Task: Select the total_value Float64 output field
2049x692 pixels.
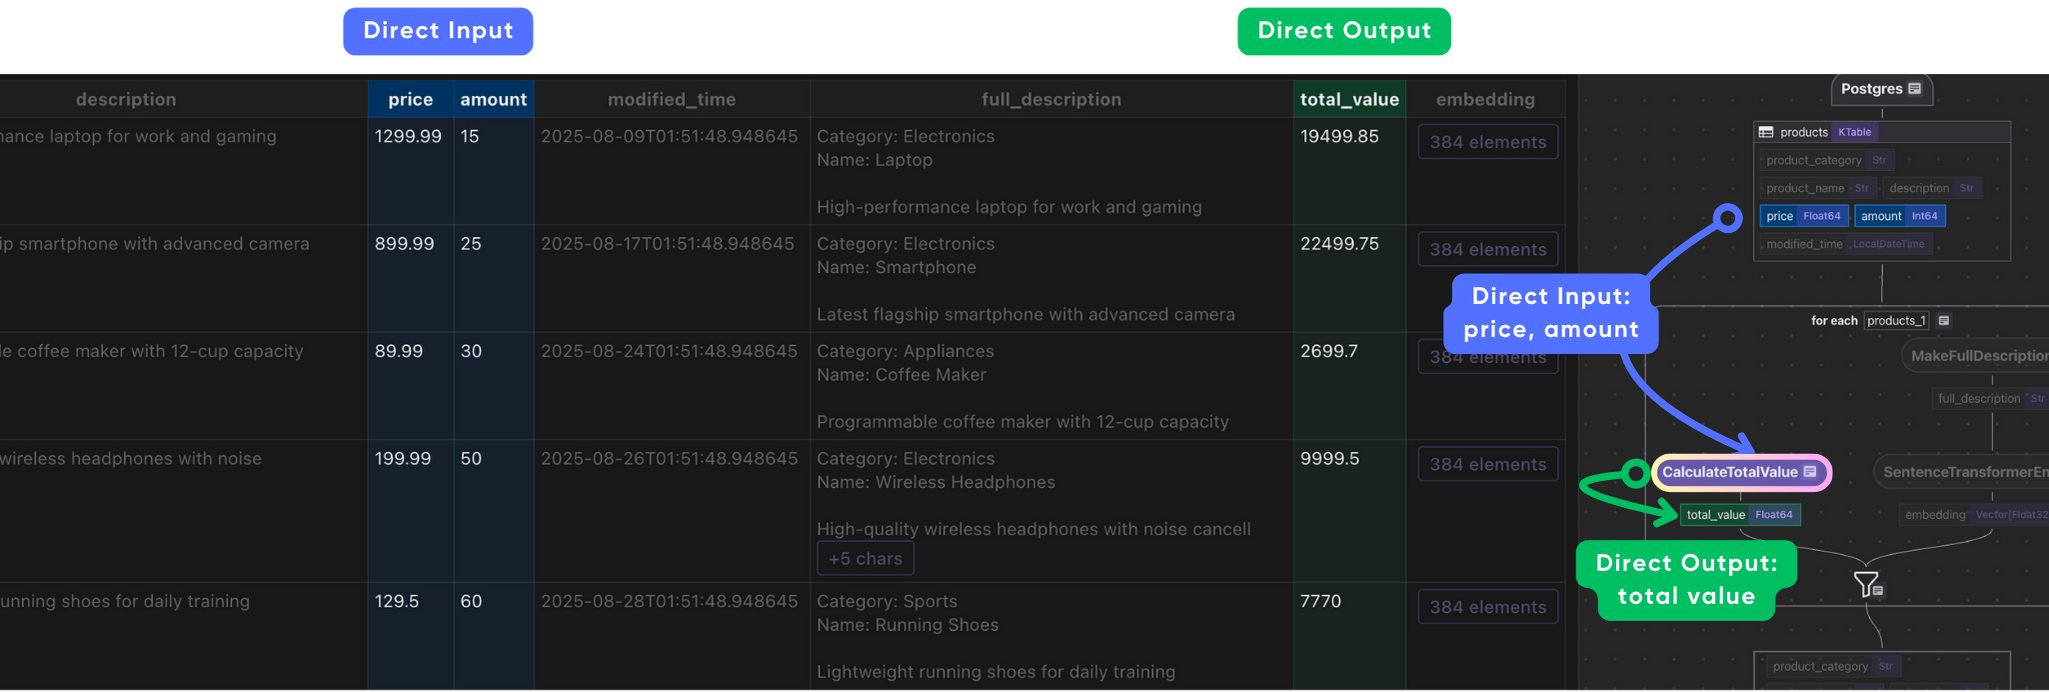Action: [x=1740, y=515]
